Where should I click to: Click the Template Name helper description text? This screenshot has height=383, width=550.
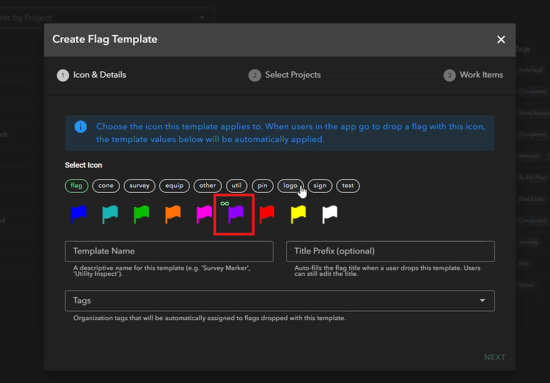(162, 271)
